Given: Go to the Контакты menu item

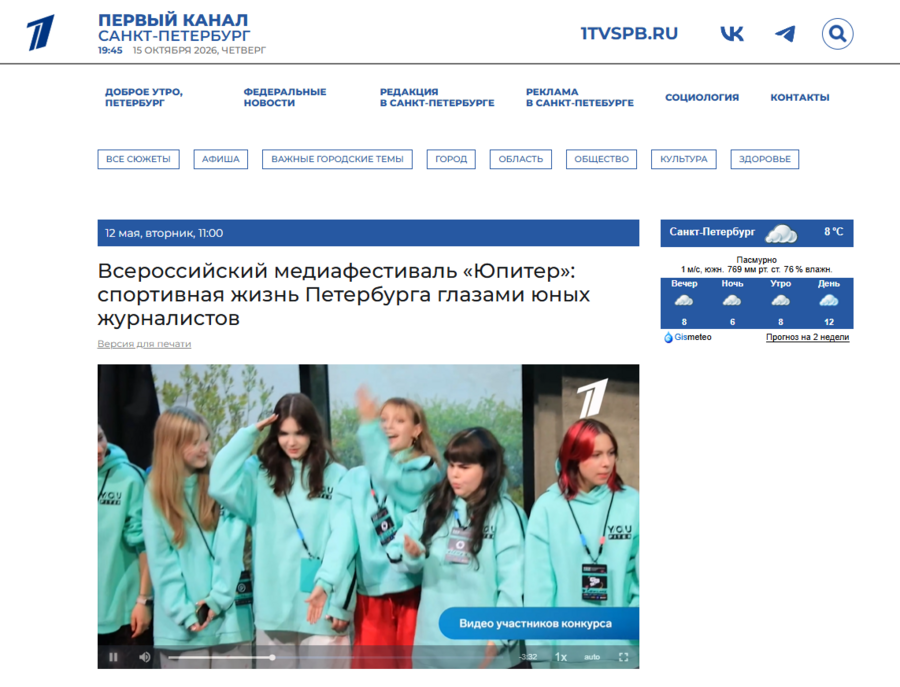Looking at the screenshot, I should [800, 98].
